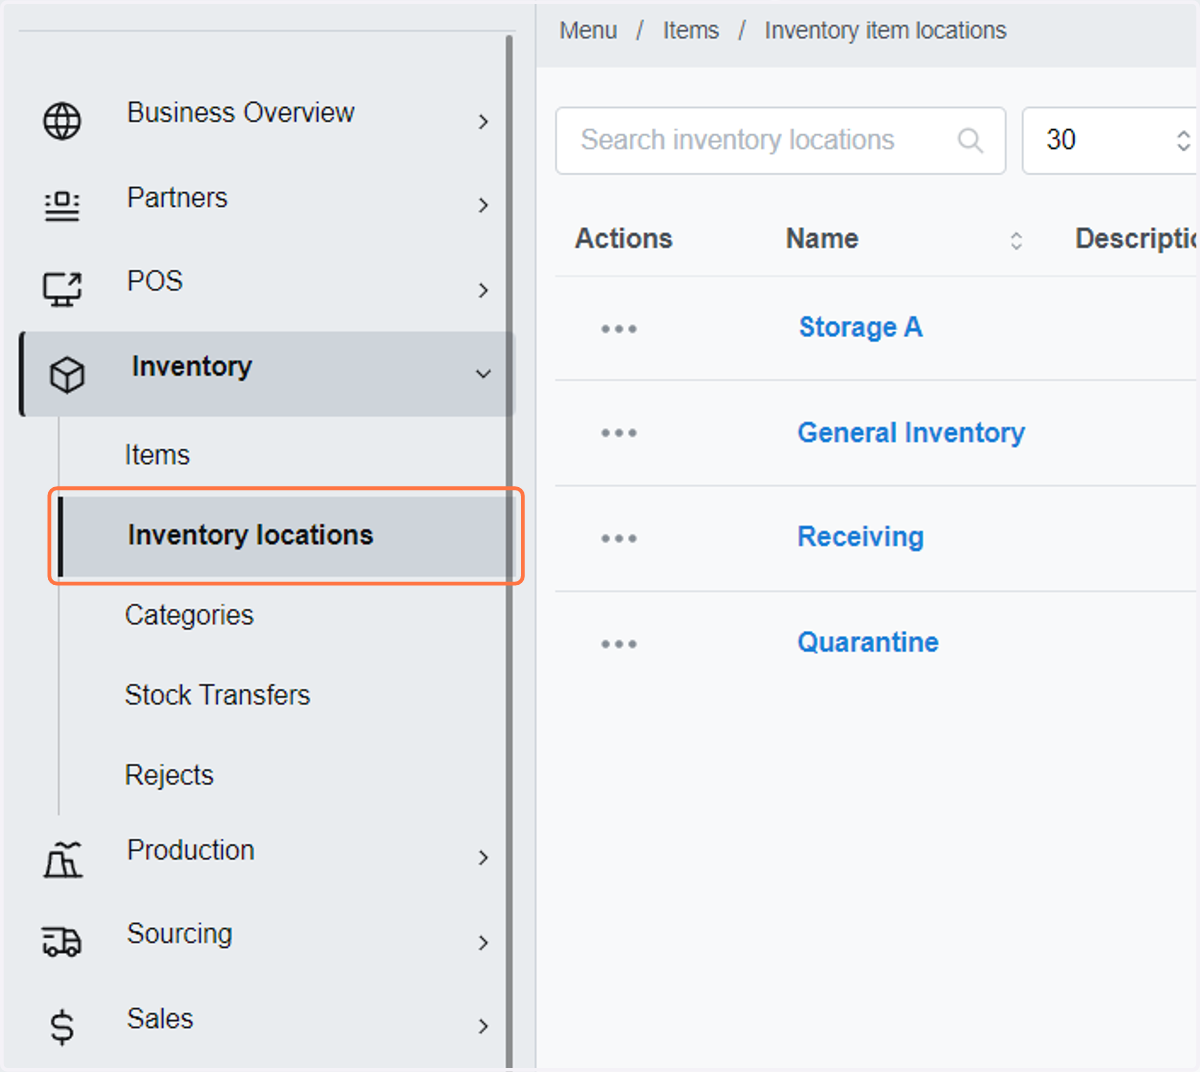Open the Storage A location link

[x=860, y=328]
